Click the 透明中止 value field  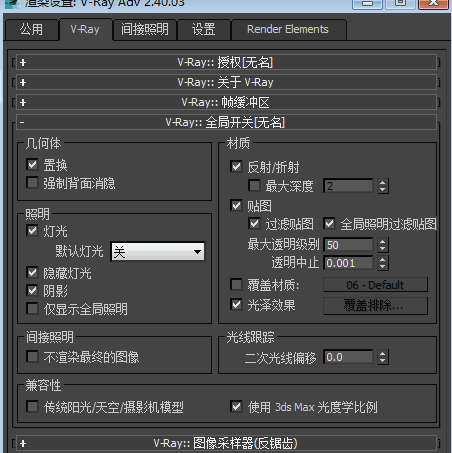[348, 263]
